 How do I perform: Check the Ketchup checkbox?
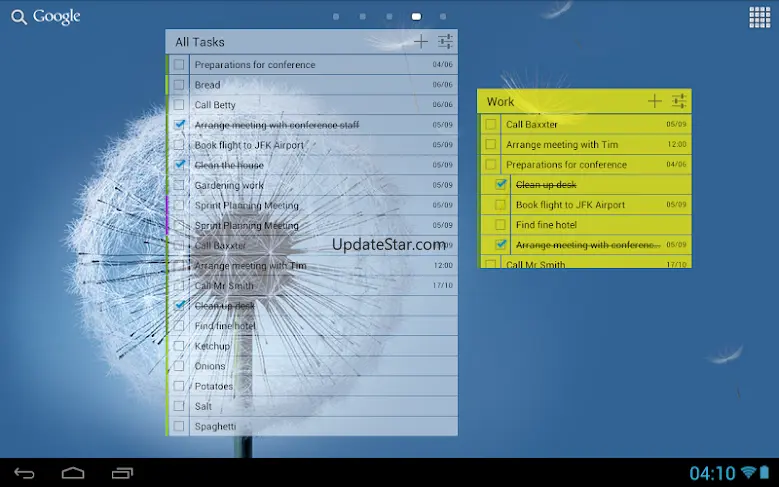(x=179, y=345)
